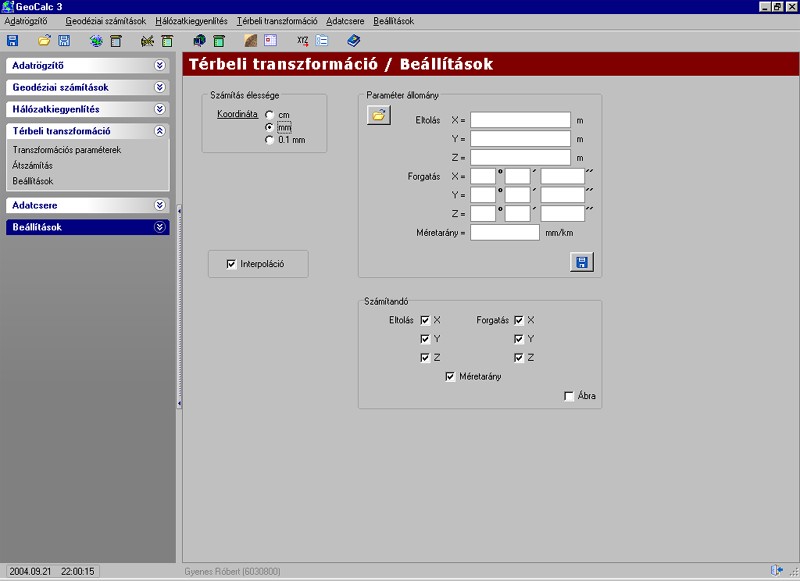This screenshot has height=581, width=800.
Task: Click Gyenes Róbert text in status bar
Action: pos(233,571)
